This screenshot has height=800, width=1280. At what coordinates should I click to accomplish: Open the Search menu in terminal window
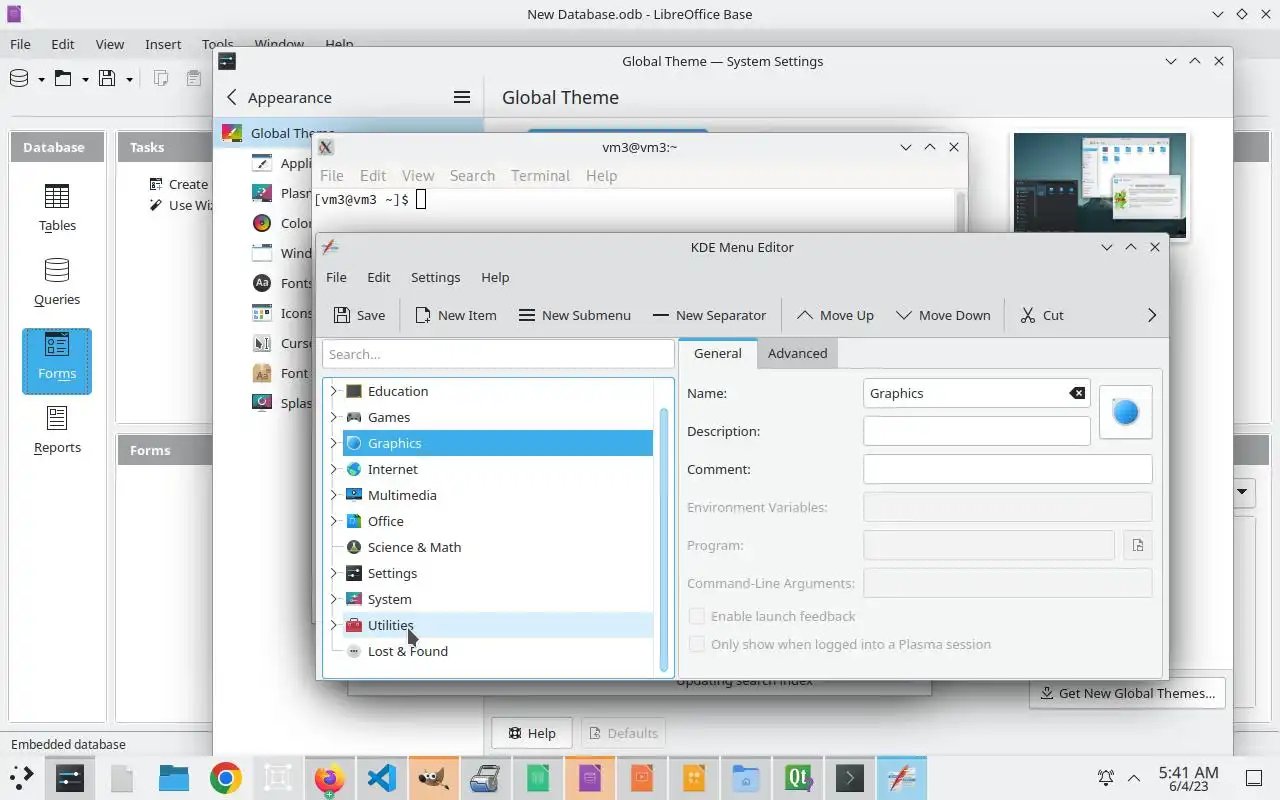[472, 175]
